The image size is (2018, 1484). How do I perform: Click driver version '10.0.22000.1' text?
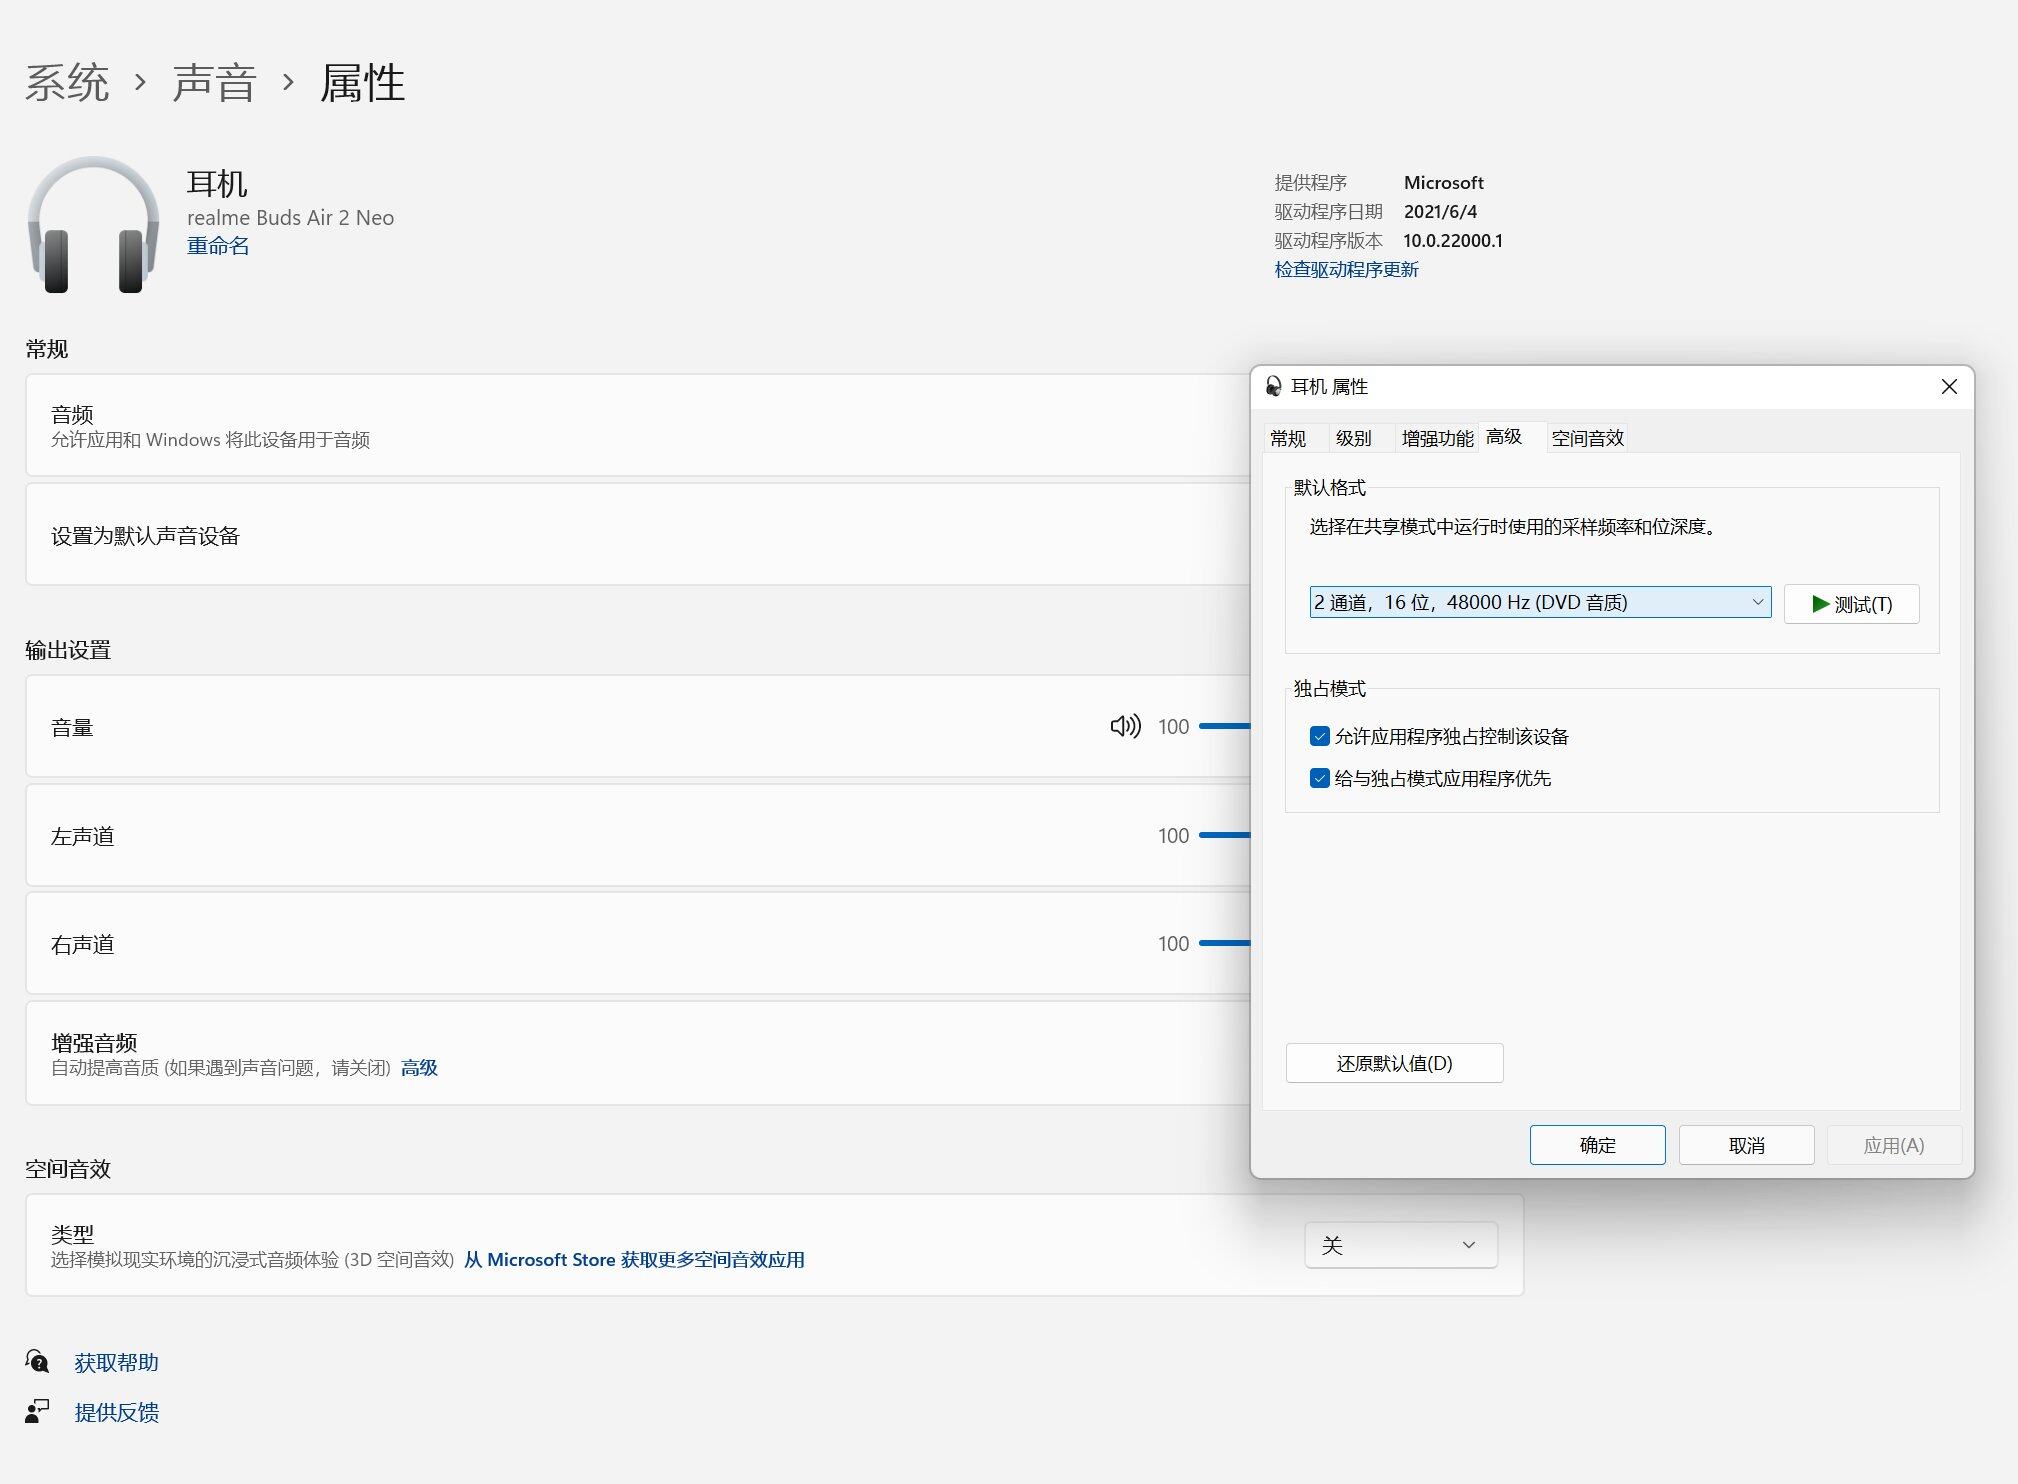pos(1453,241)
